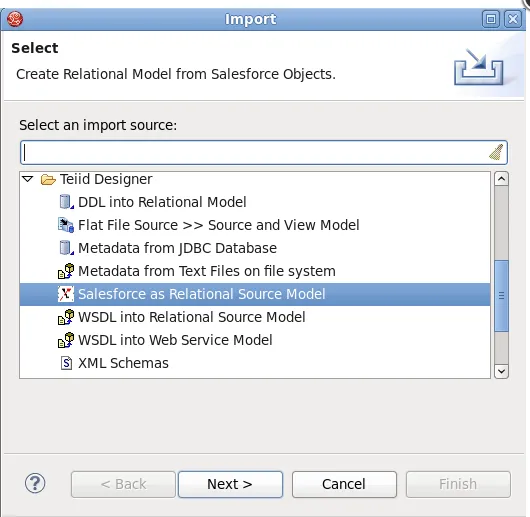The height and width of the screenshot is (517, 530).
Task: Open help with the question mark icon
Action: pyautogui.click(x=35, y=483)
